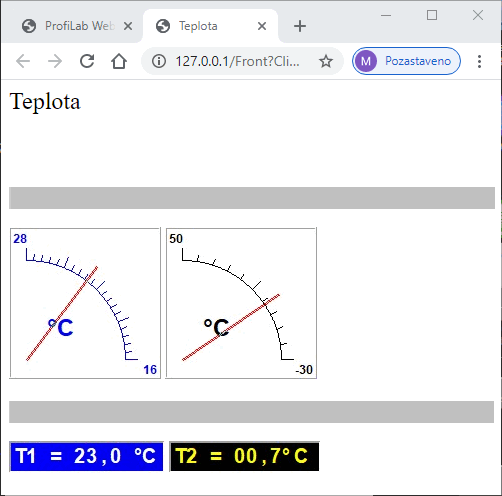Open the browser home page
The width and height of the screenshot is (502, 496).
coord(119,61)
